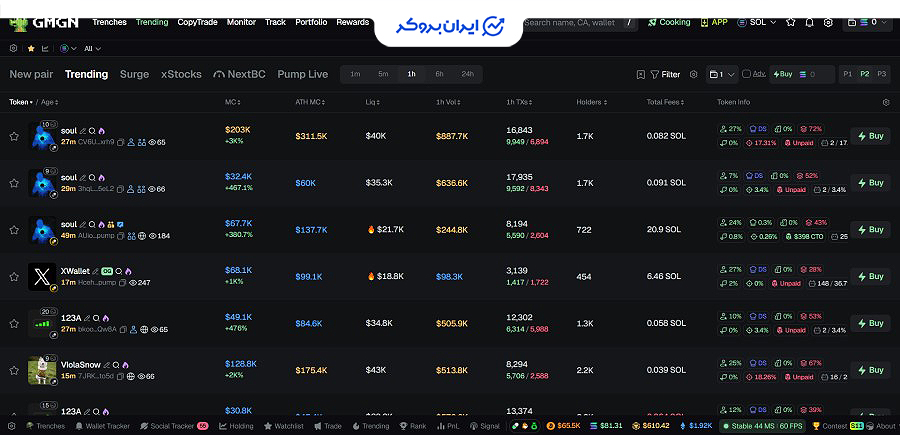The height and width of the screenshot is (435, 900).
Task: Expand the SOL chain dropdown
Action: click(757, 22)
